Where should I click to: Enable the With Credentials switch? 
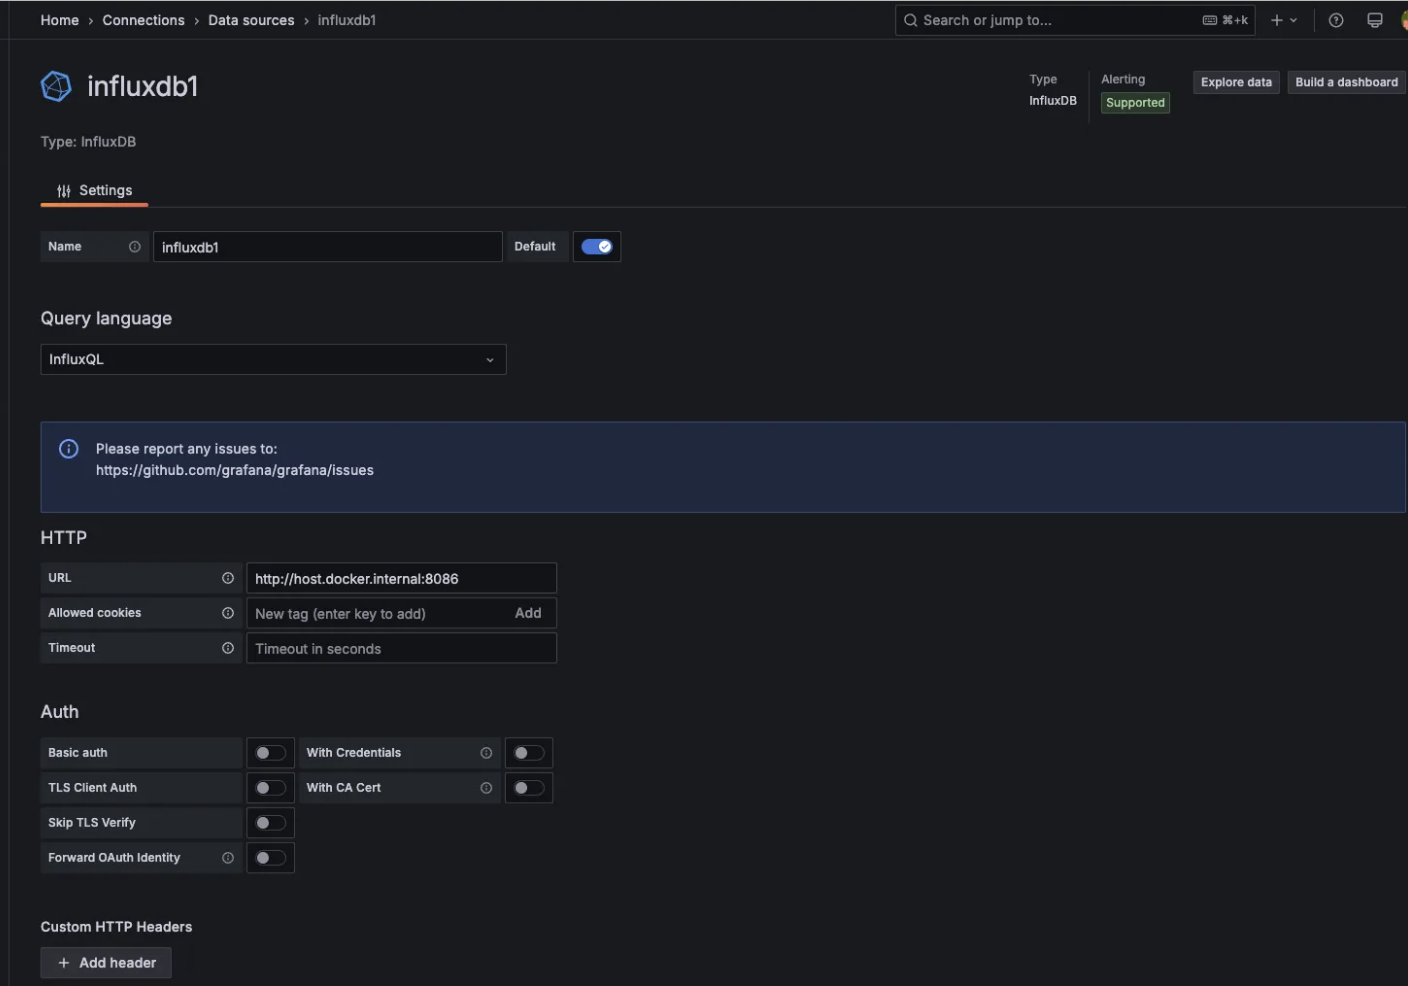point(529,753)
